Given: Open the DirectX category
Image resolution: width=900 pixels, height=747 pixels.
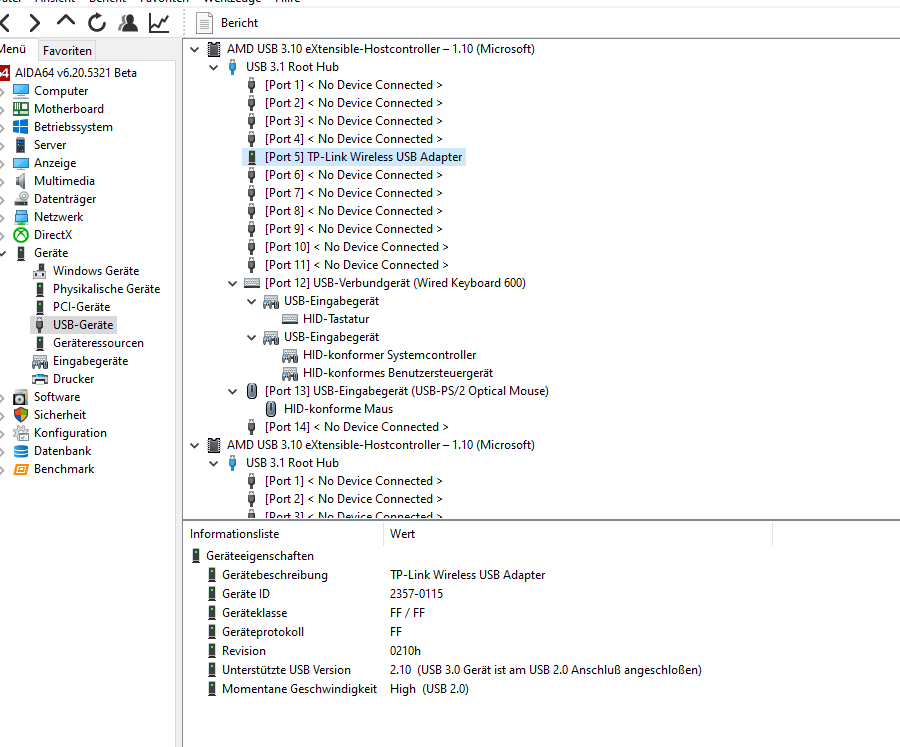Looking at the screenshot, I should tap(53, 235).
